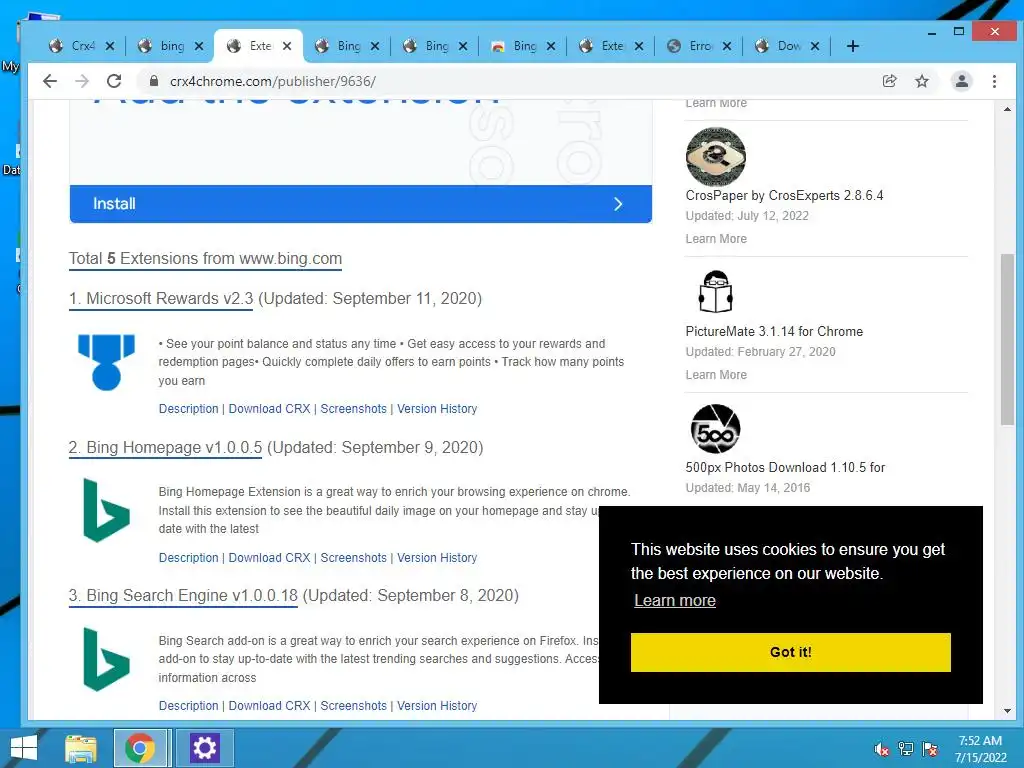The height and width of the screenshot is (768, 1024).
Task: Open Chrome's three-dot menu
Action: [x=994, y=81]
